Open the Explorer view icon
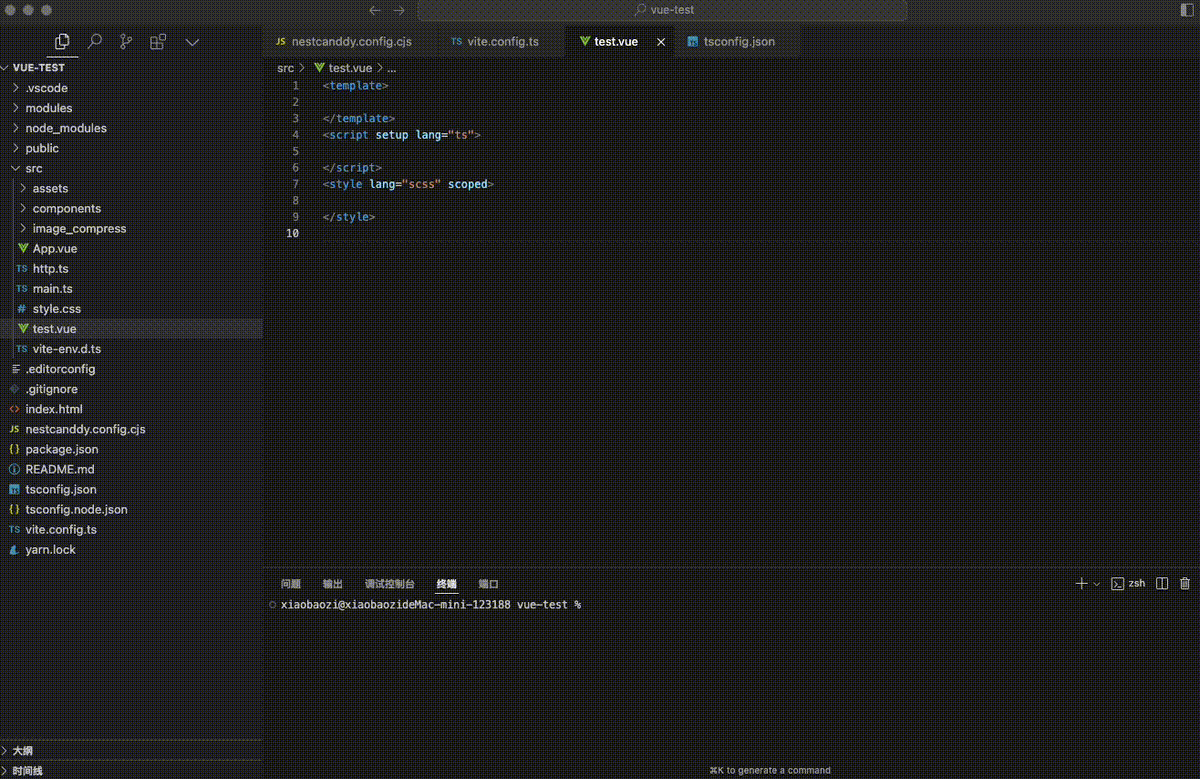The height and width of the screenshot is (779, 1200). (x=62, y=42)
